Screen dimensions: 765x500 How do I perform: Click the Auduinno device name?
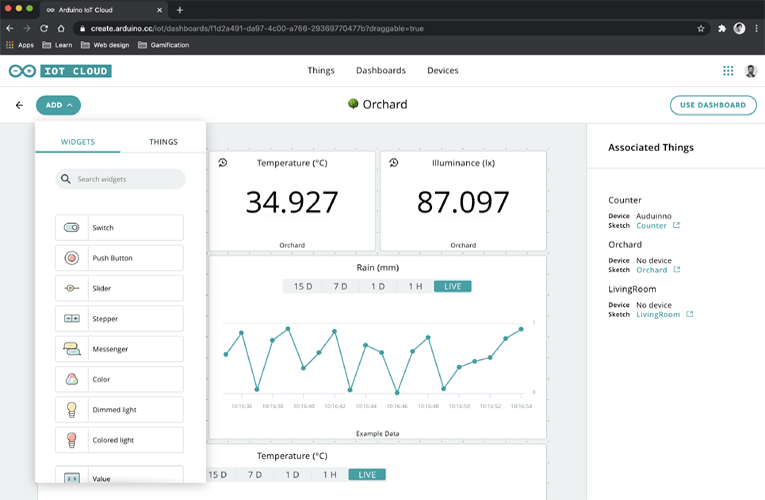point(654,216)
